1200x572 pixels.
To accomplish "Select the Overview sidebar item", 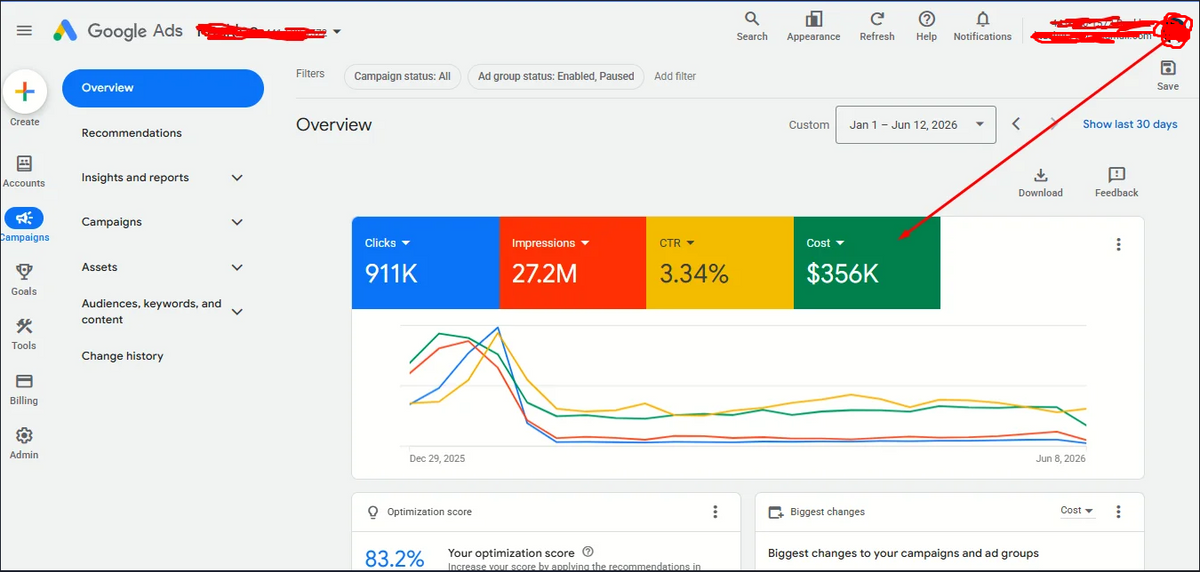I will [163, 88].
